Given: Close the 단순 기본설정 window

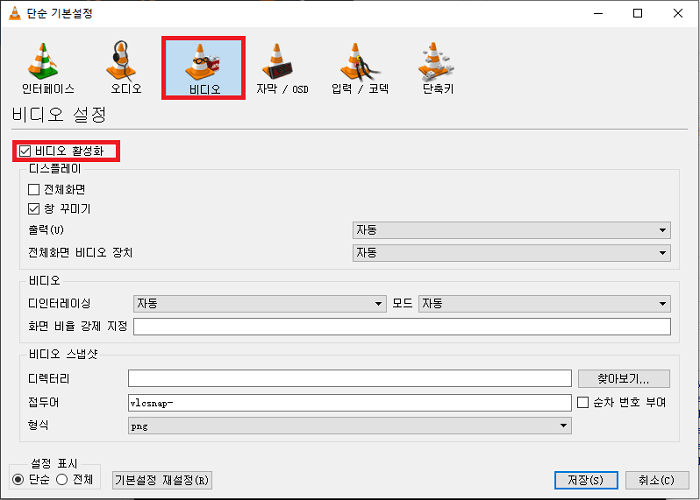Looking at the screenshot, I should point(678,13).
